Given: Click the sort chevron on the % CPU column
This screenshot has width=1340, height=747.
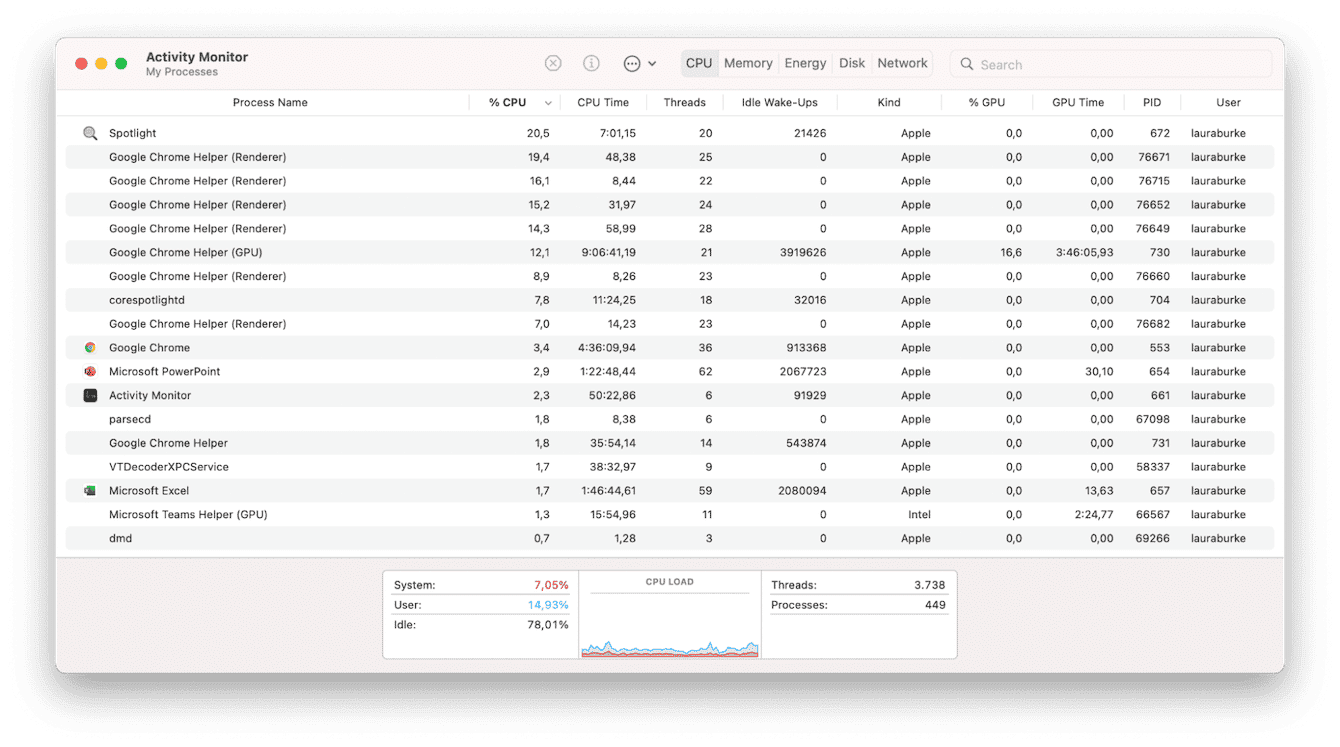Looking at the screenshot, I should click(546, 102).
